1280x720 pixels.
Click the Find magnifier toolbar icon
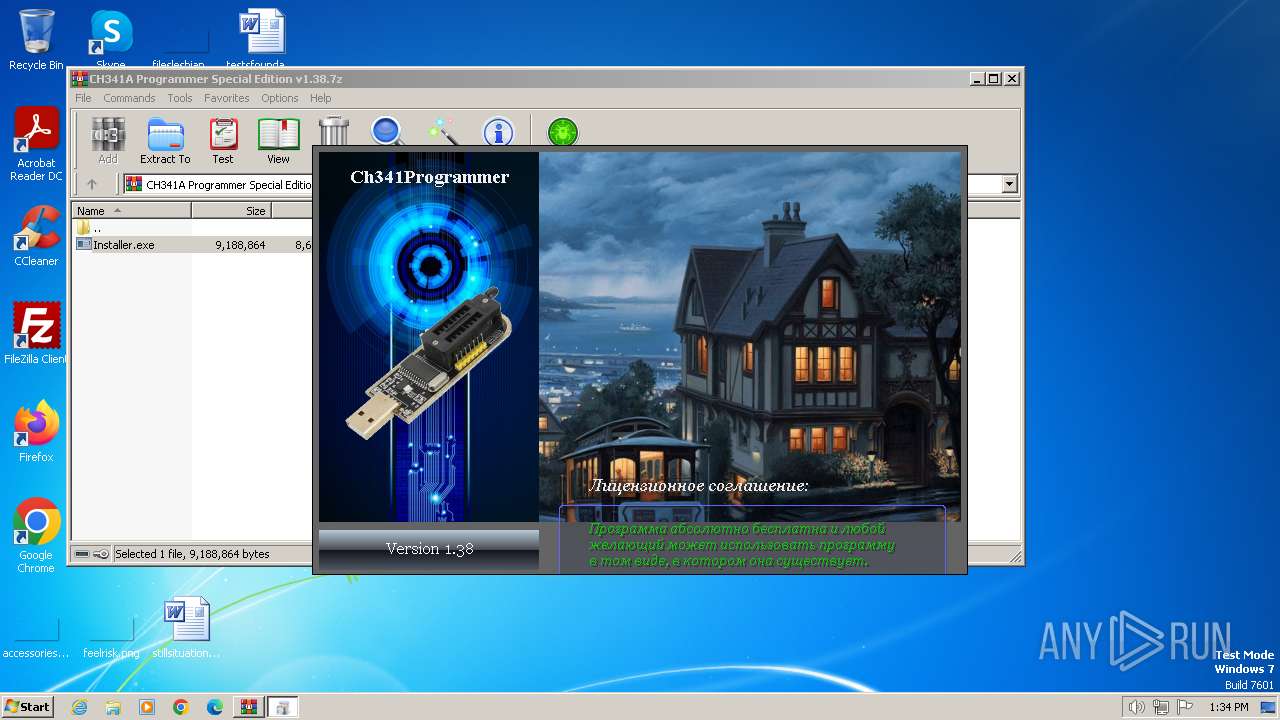point(387,131)
